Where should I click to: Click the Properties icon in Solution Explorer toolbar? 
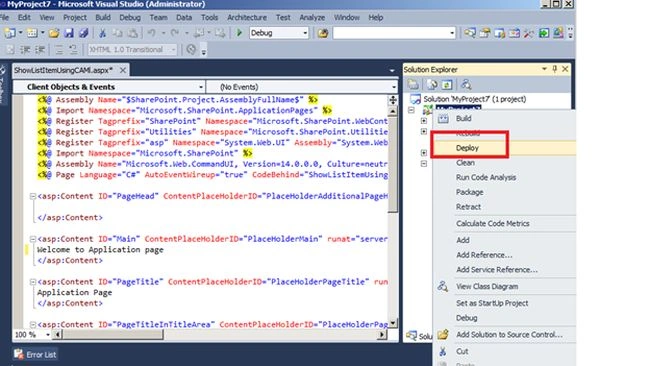coord(413,85)
